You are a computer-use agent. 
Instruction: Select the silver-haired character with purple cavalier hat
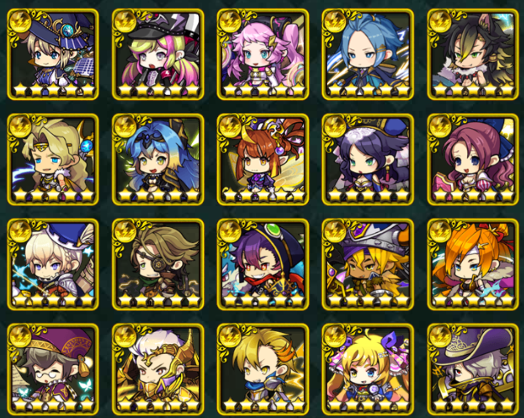(x=473, y=369)
